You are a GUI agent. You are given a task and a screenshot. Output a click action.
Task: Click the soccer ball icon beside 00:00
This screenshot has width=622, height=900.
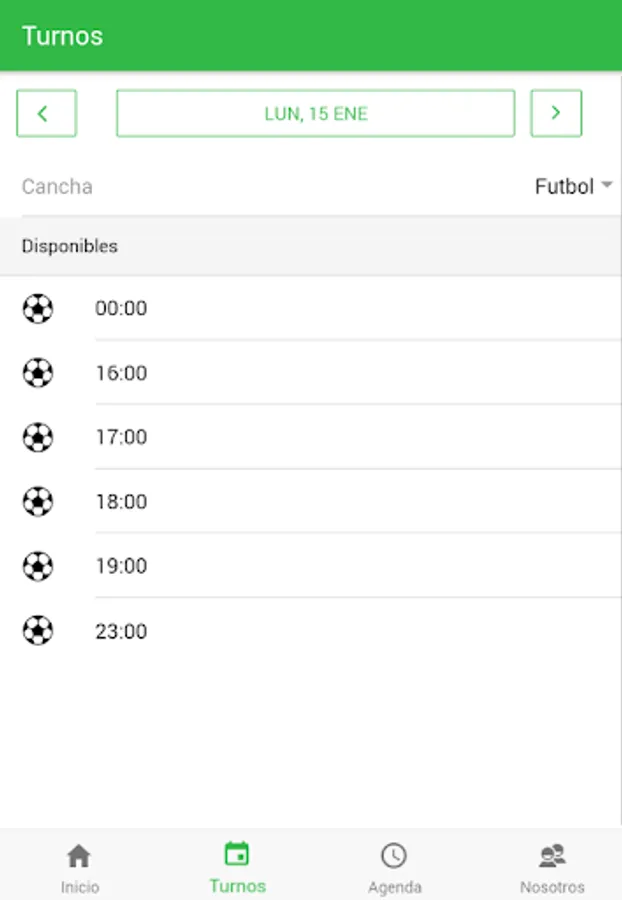pos(38,309)
